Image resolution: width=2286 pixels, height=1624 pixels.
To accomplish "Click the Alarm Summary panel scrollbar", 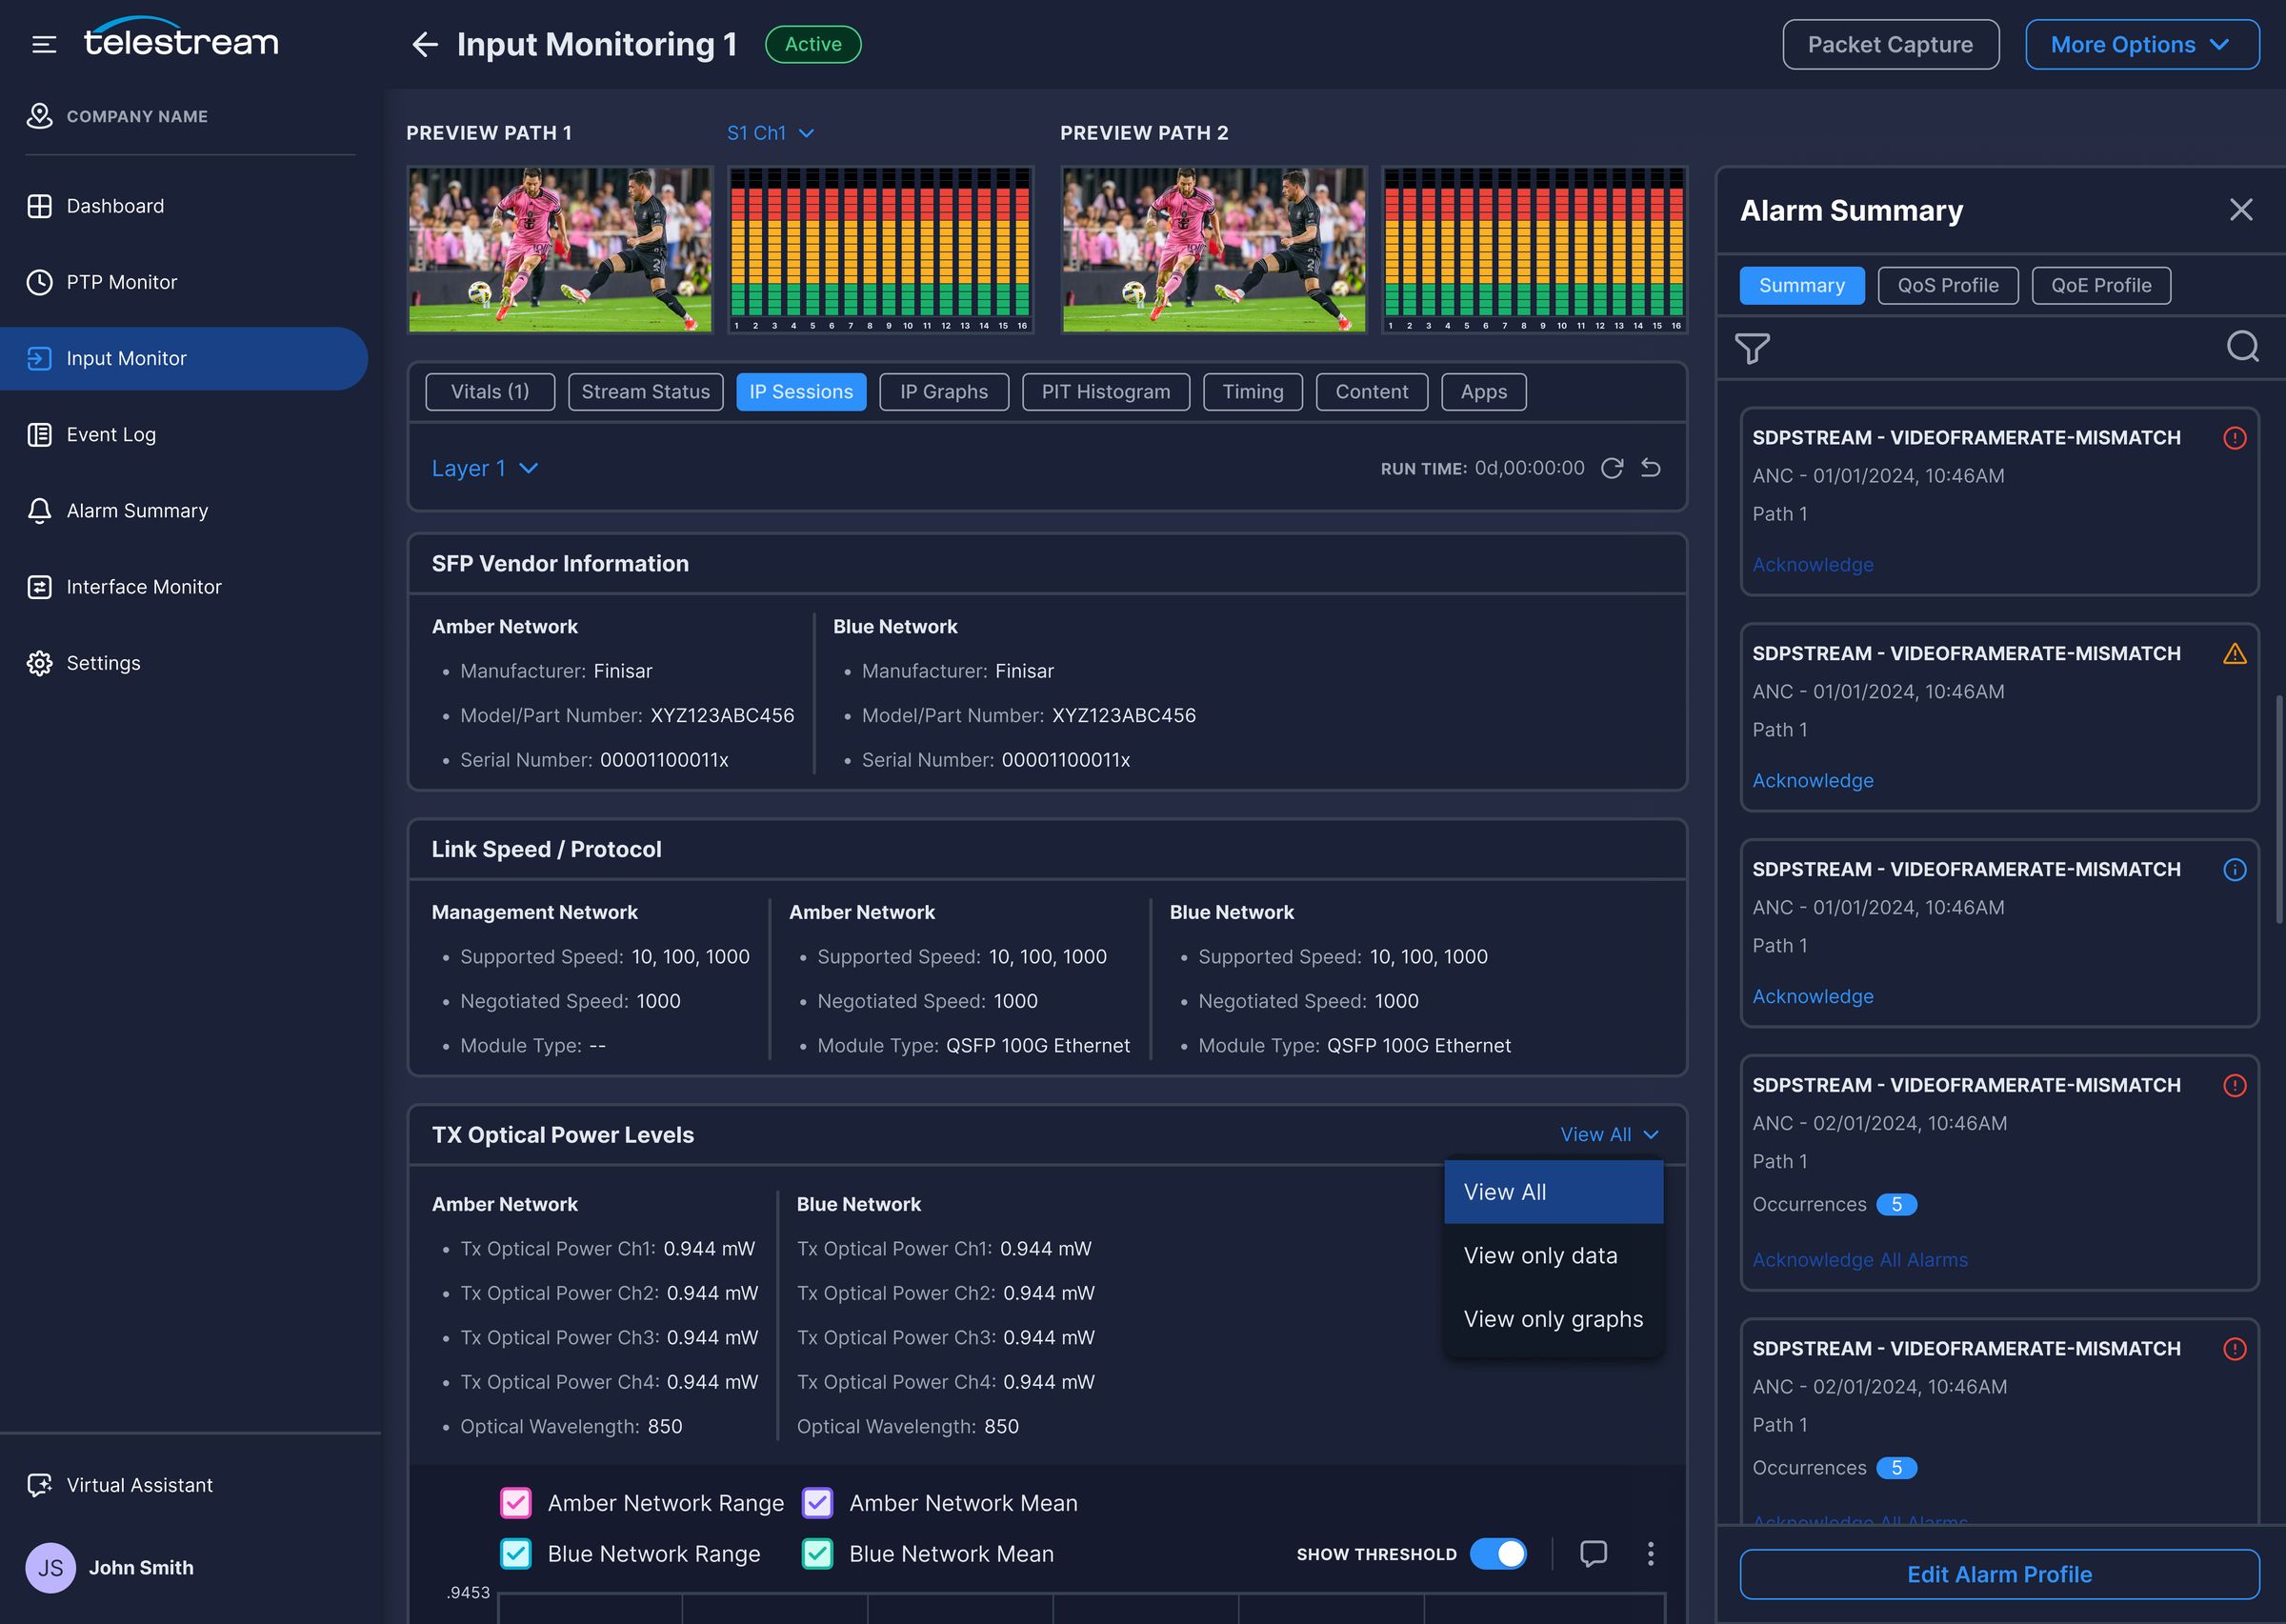I will (2280, 810).
